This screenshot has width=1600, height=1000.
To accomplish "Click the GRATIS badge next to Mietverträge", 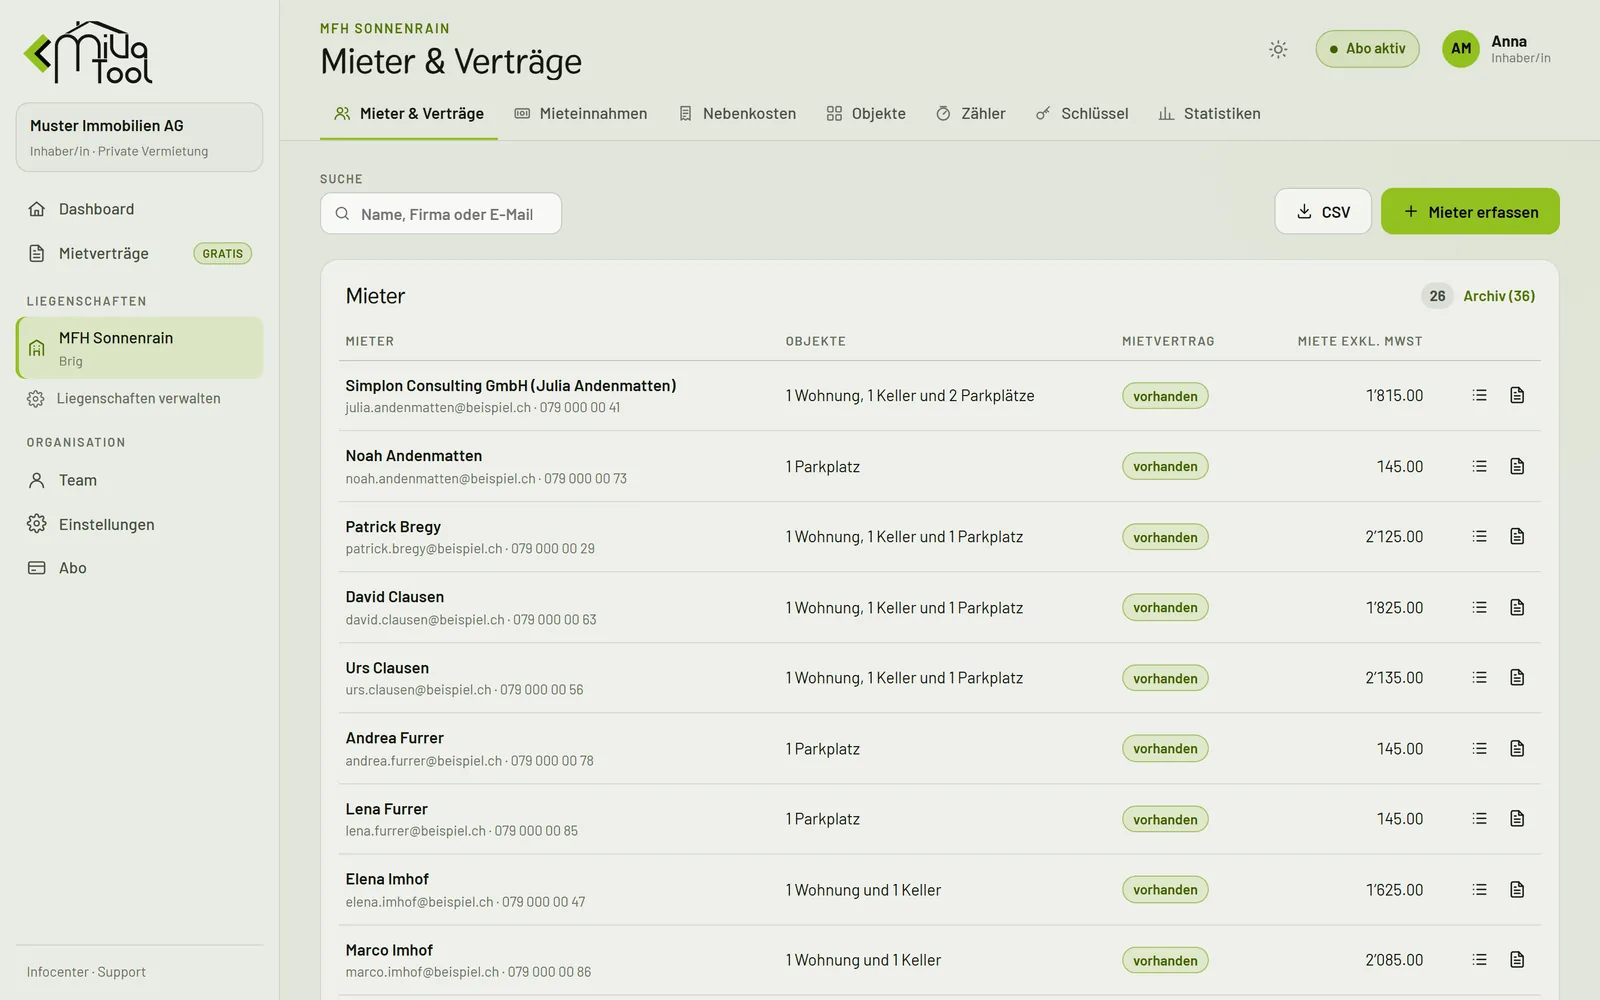I will click(222, 254).
